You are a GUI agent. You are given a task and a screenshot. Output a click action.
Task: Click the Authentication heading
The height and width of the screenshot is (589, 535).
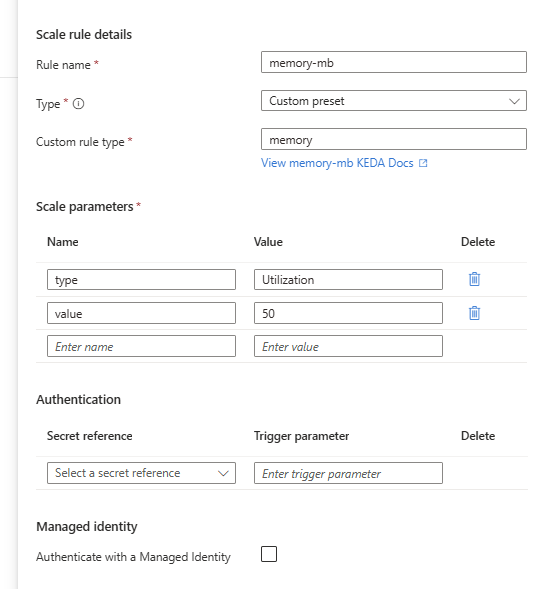[x=79, y=399]
